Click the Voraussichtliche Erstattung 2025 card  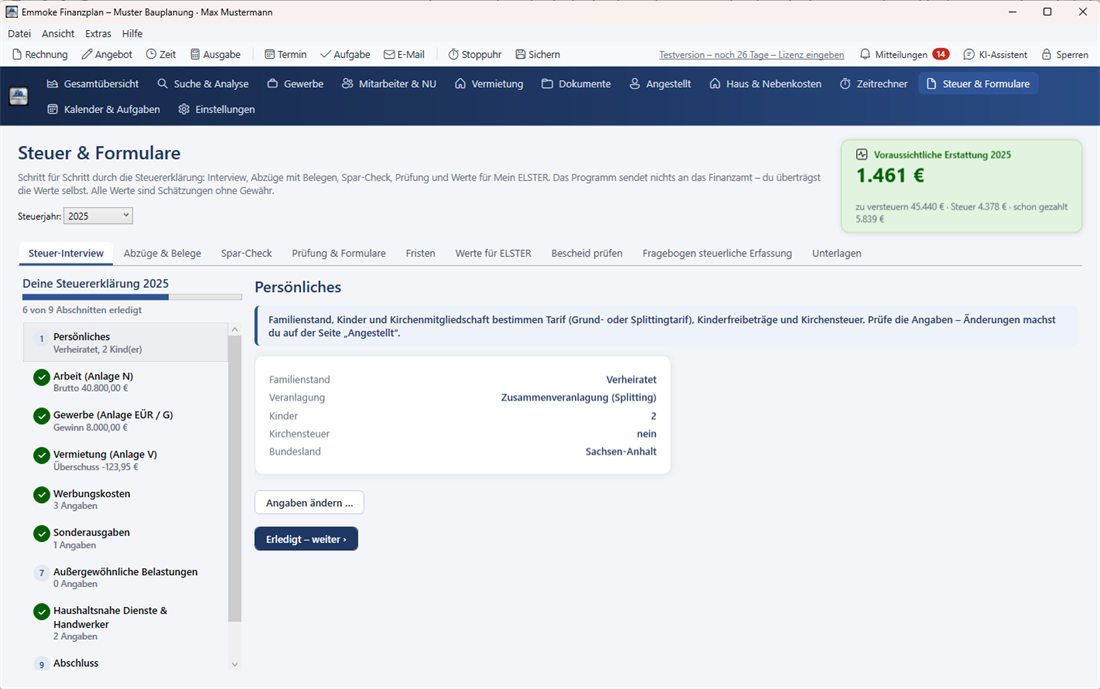(961, 186)
